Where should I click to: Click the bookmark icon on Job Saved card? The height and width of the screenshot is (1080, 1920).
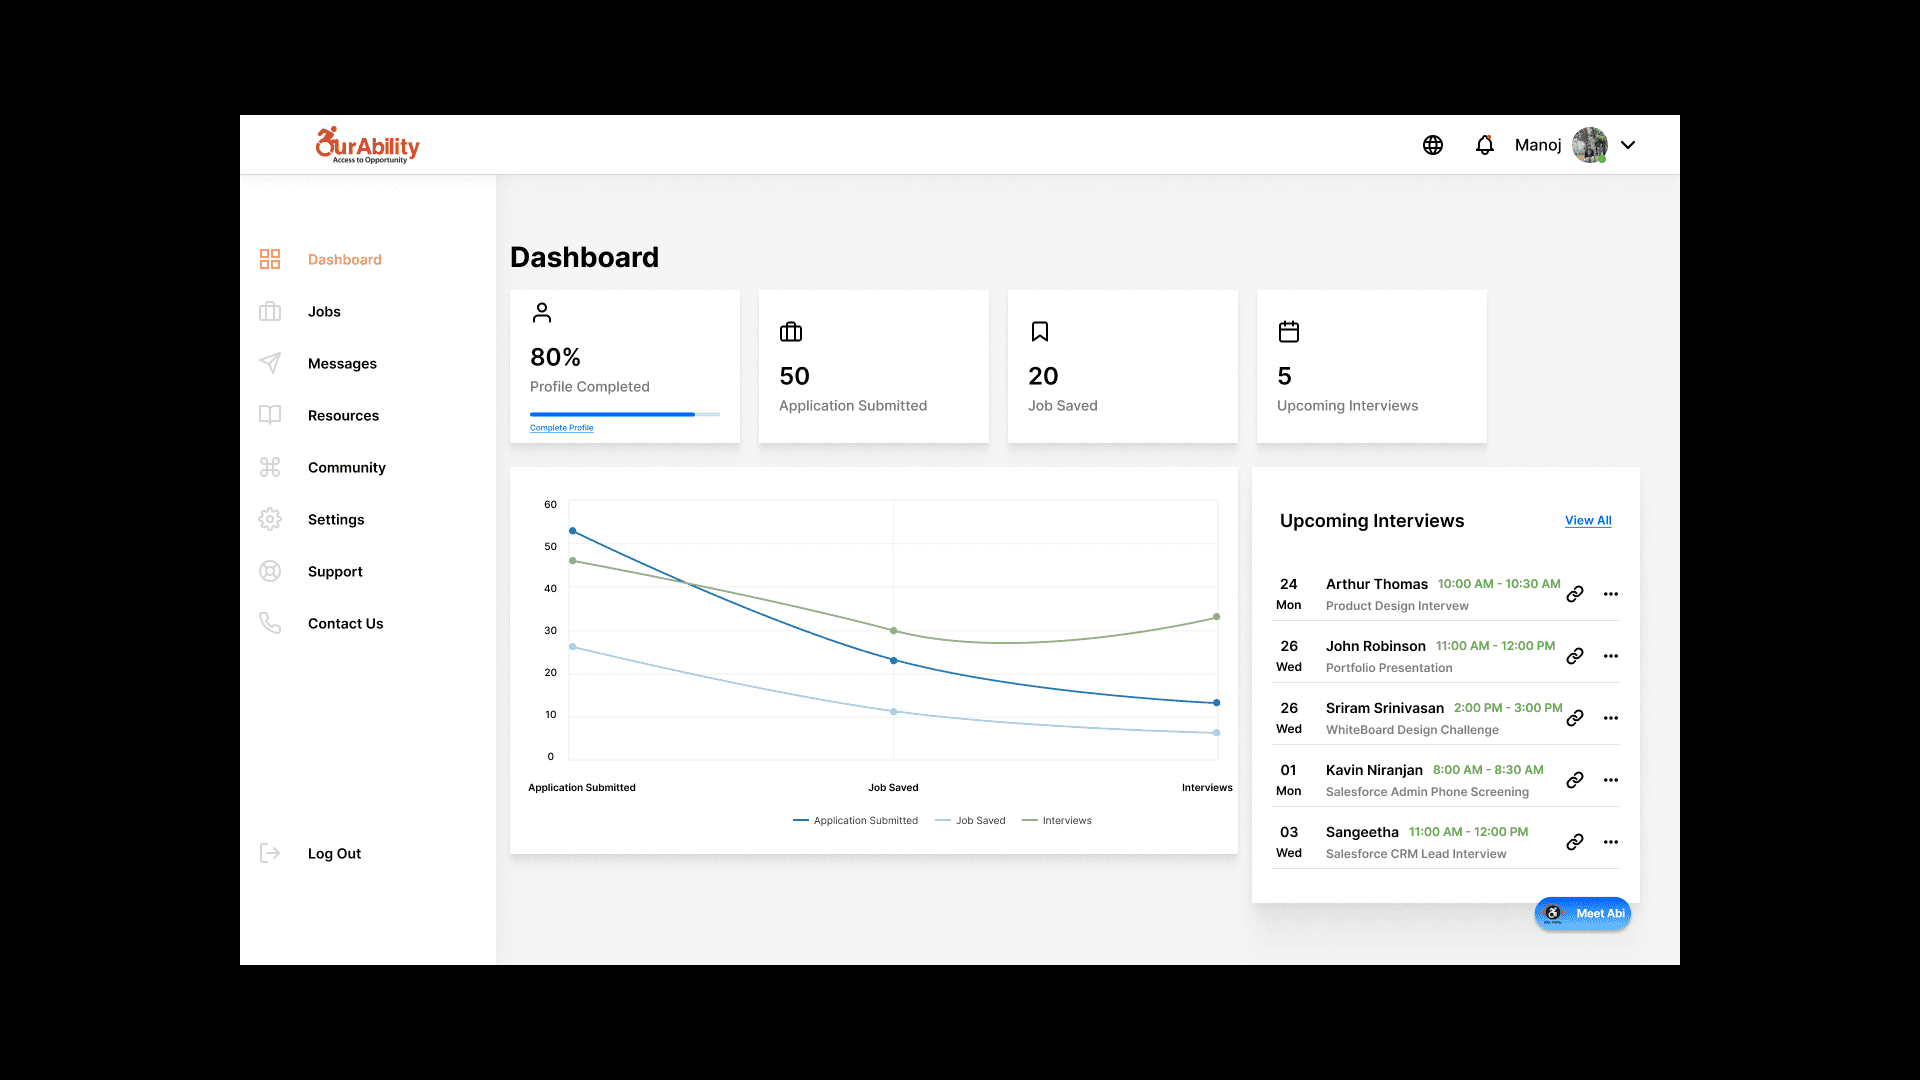(x=1040, y=332)
